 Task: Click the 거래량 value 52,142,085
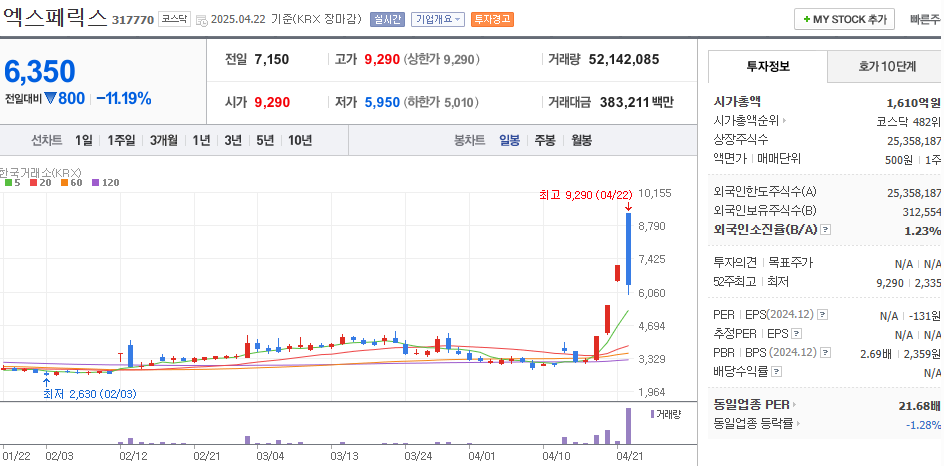pyautogui.click(x=623, y=60)
